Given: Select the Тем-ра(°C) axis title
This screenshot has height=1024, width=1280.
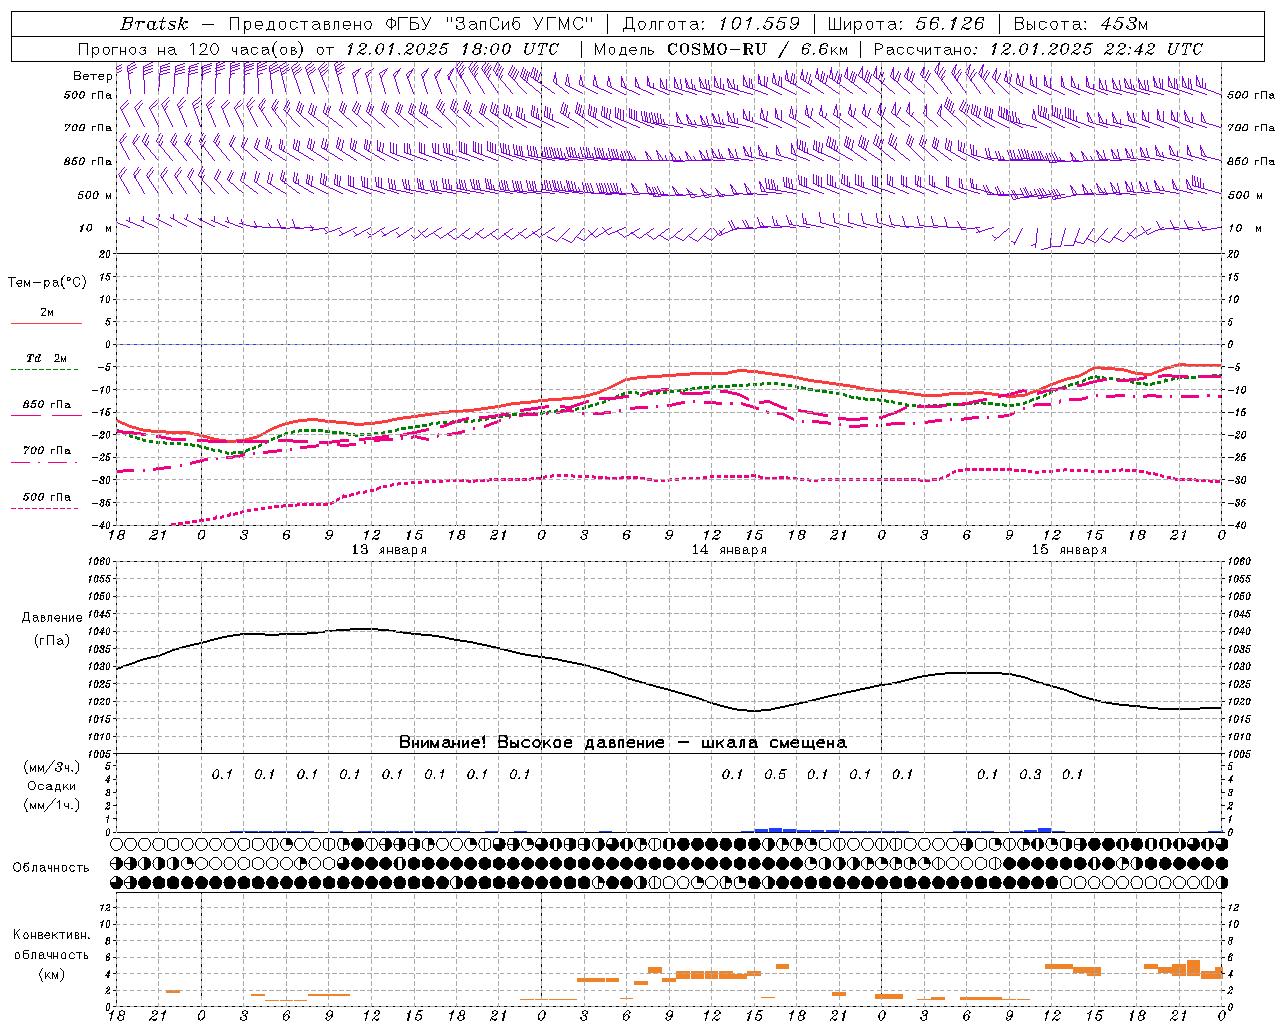Looking at the screenshot, I should coord(47,283).
